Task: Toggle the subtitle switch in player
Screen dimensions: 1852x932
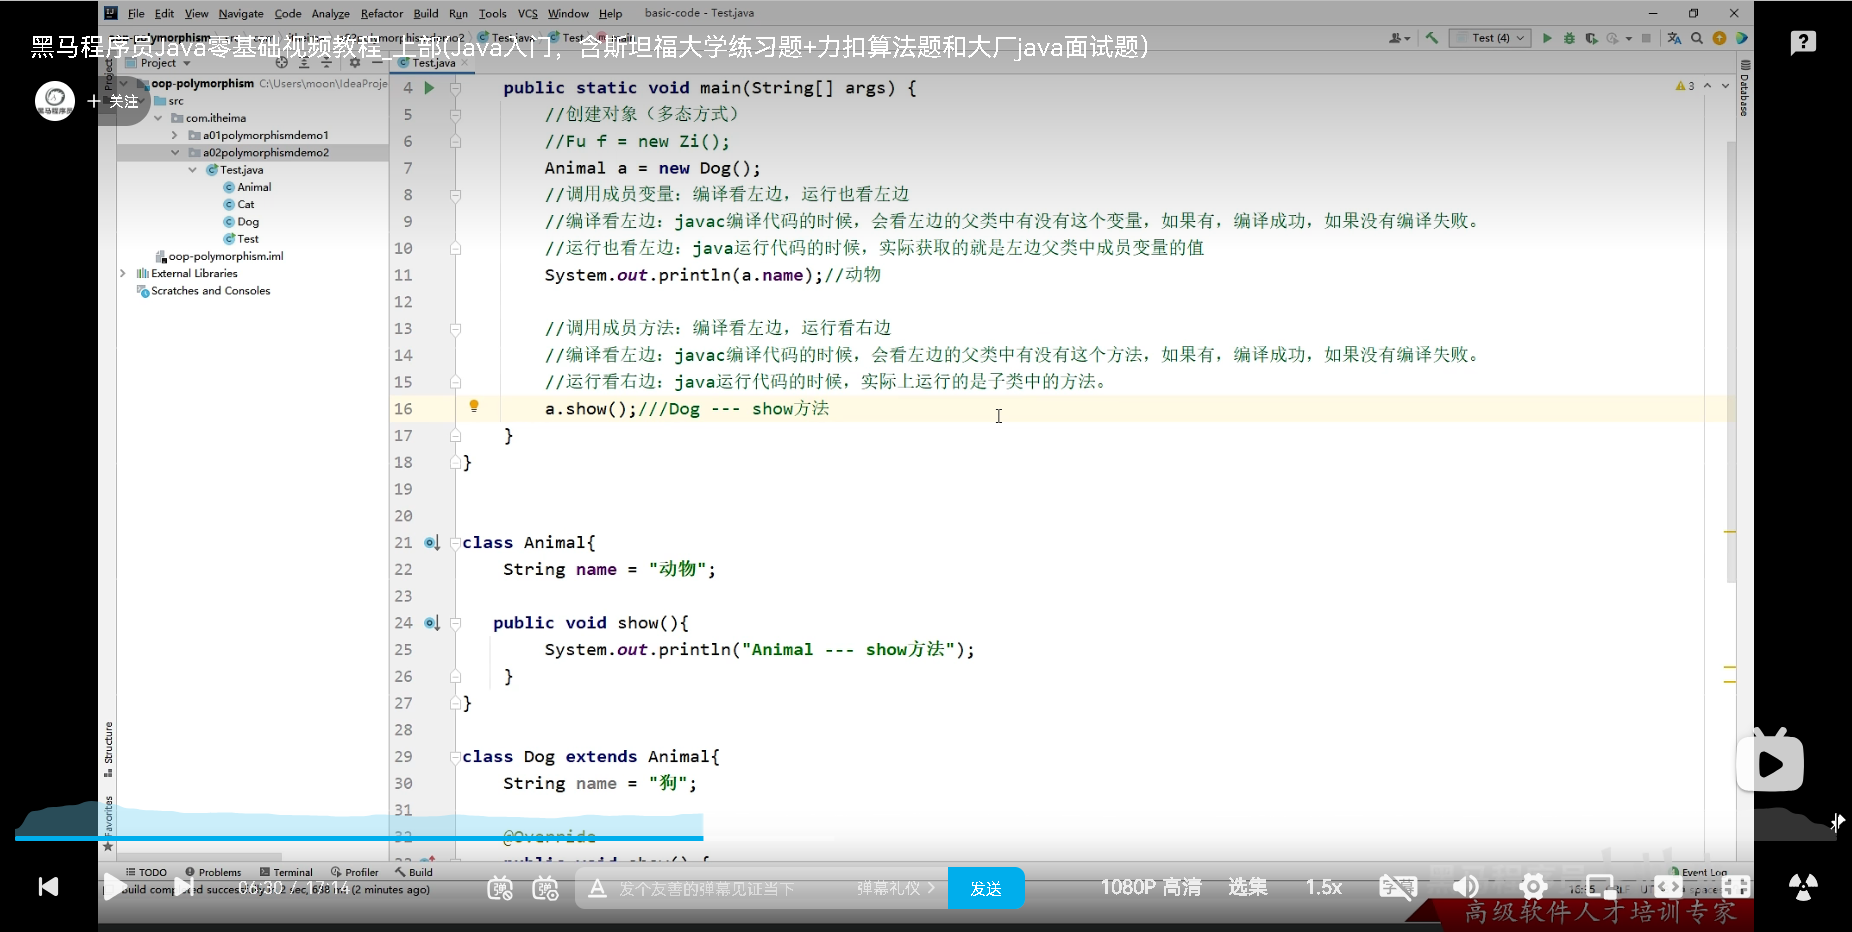Action: click(x=1398, y=887)
